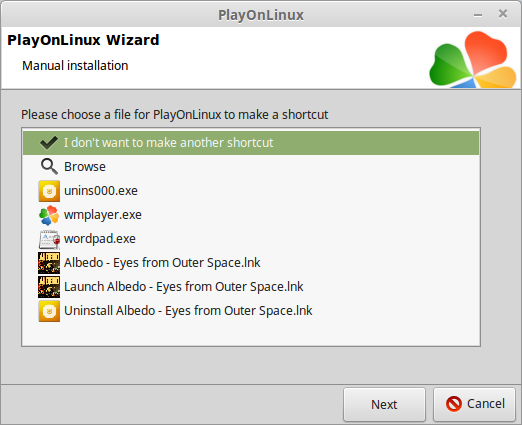Click the unins000.exe installer icon
Image resolution: width=522 pixels, height=425 pixels.
49,191
